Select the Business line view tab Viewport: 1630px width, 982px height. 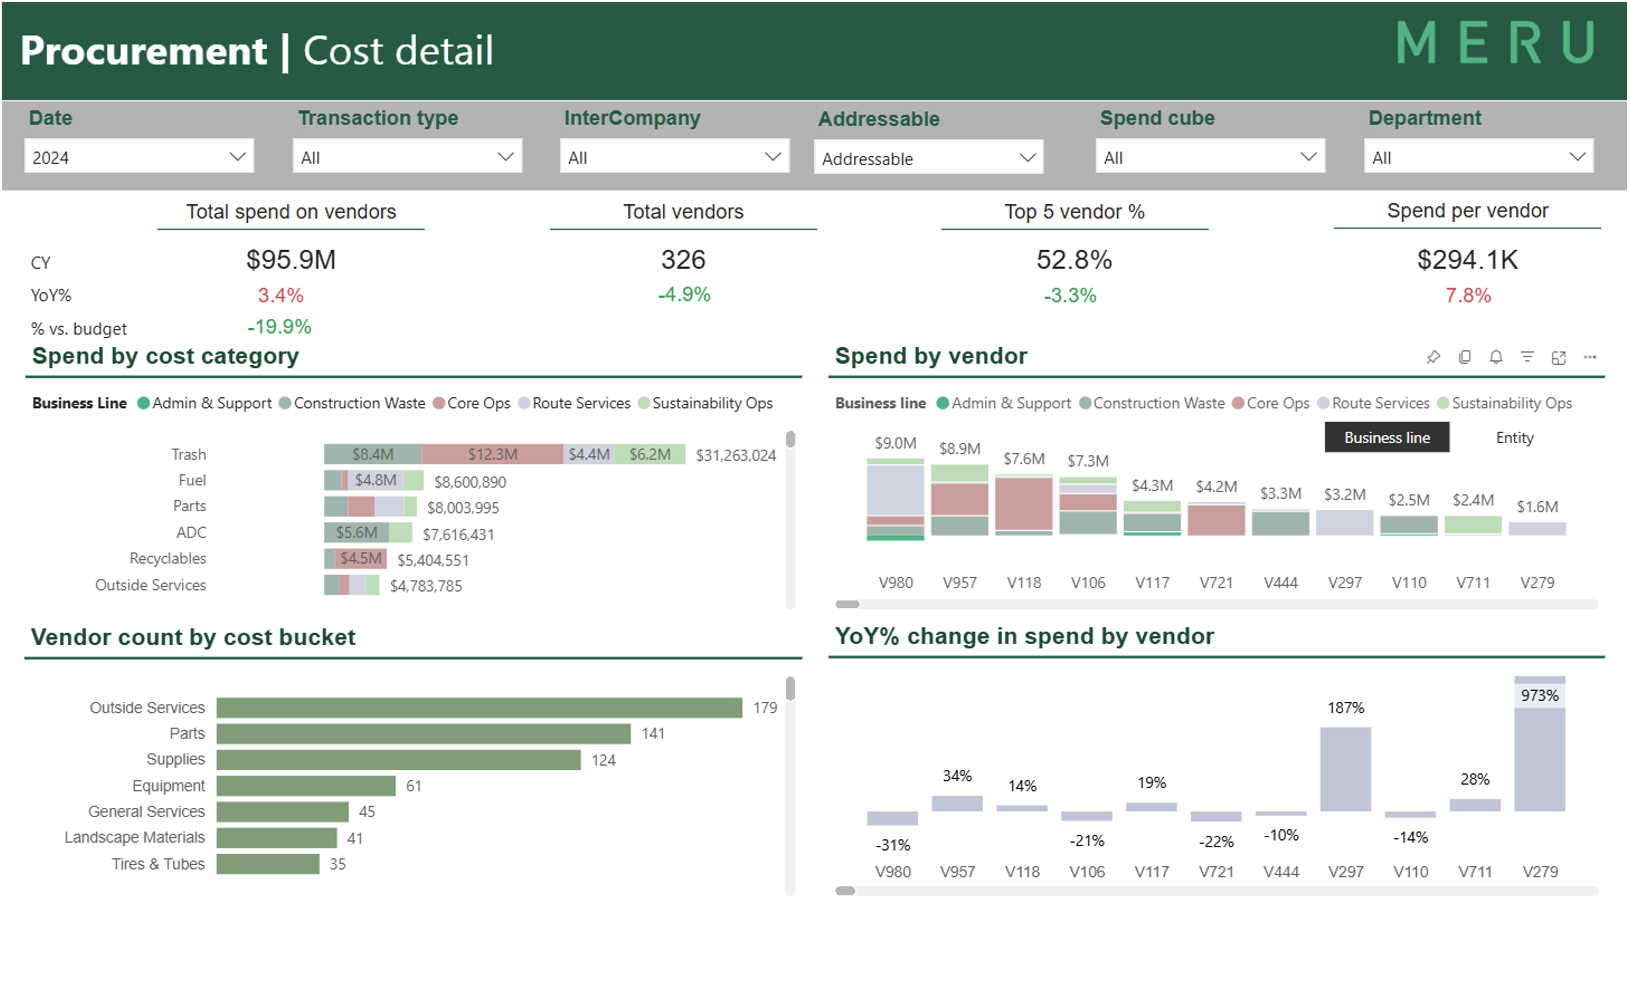[1386, 438]
